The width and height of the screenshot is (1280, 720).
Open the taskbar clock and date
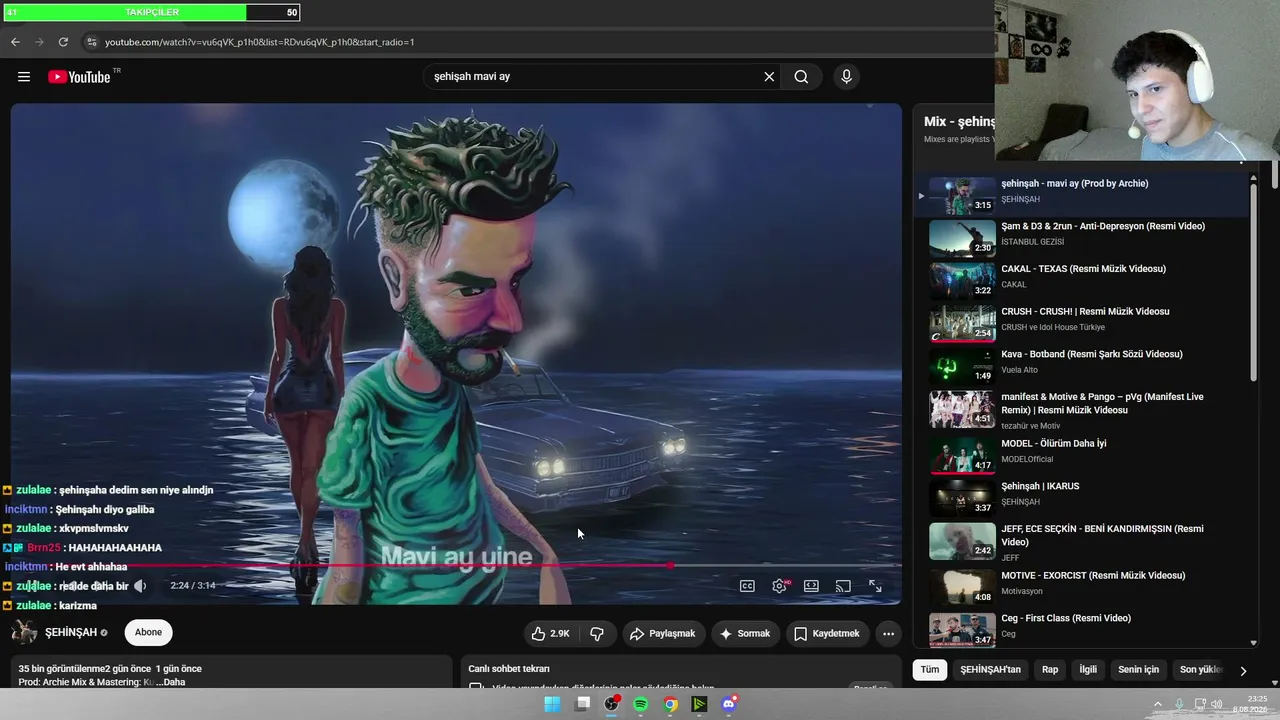click(x=1251, y=704)
